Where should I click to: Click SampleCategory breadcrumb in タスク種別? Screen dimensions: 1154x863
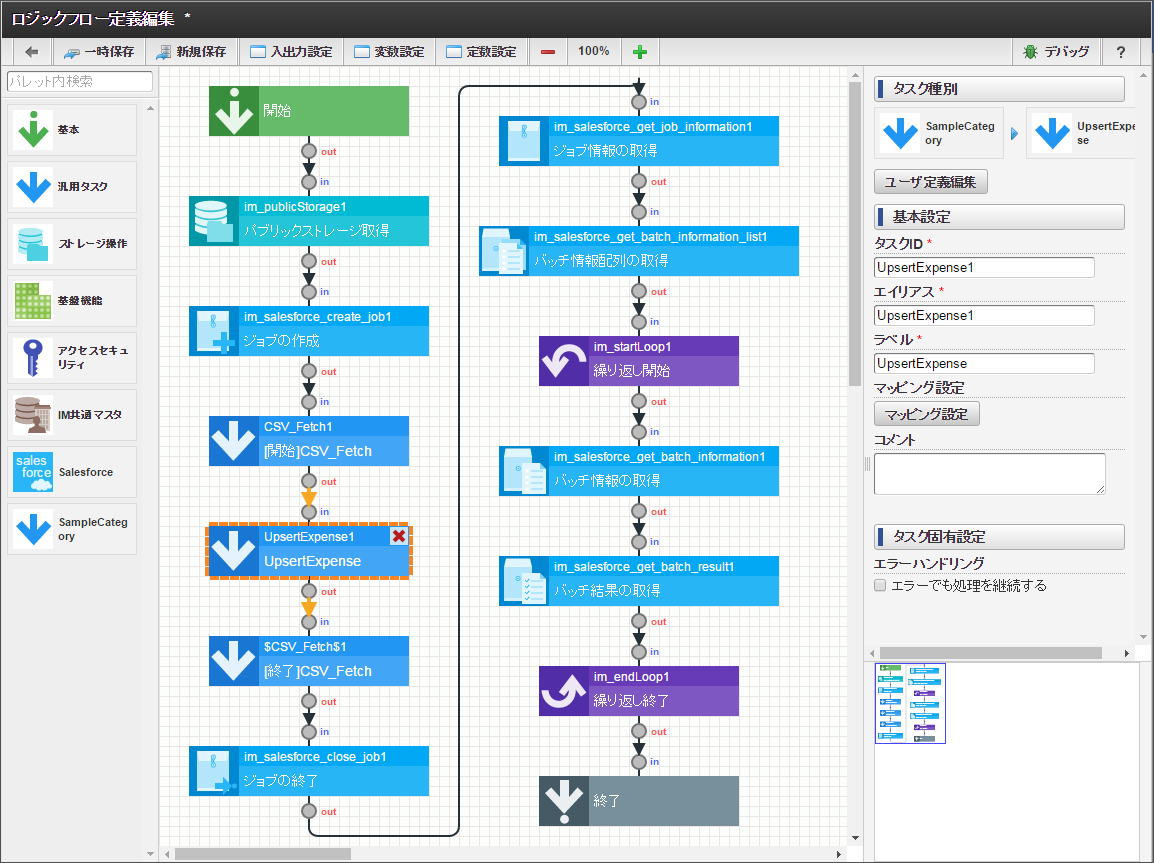pyautogui.click(x=939, y=133)
